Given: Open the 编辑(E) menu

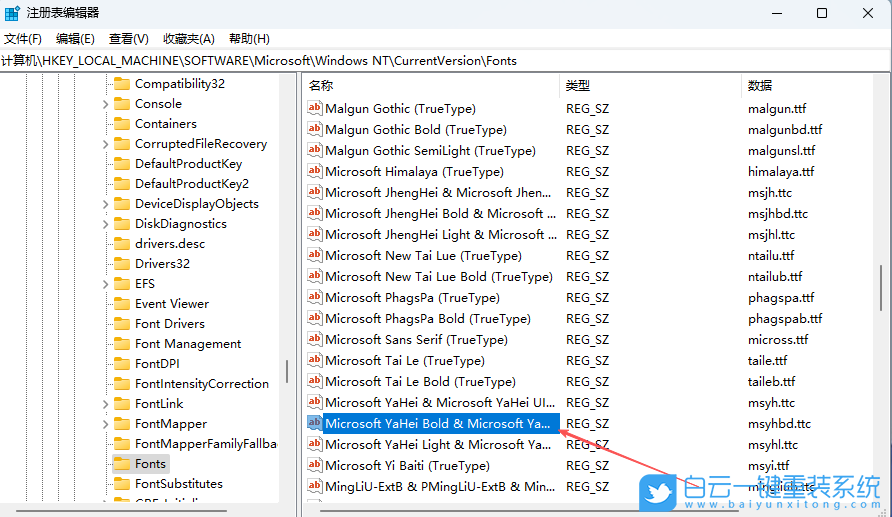Looking at the screenshot, I should tap(75, 39).
